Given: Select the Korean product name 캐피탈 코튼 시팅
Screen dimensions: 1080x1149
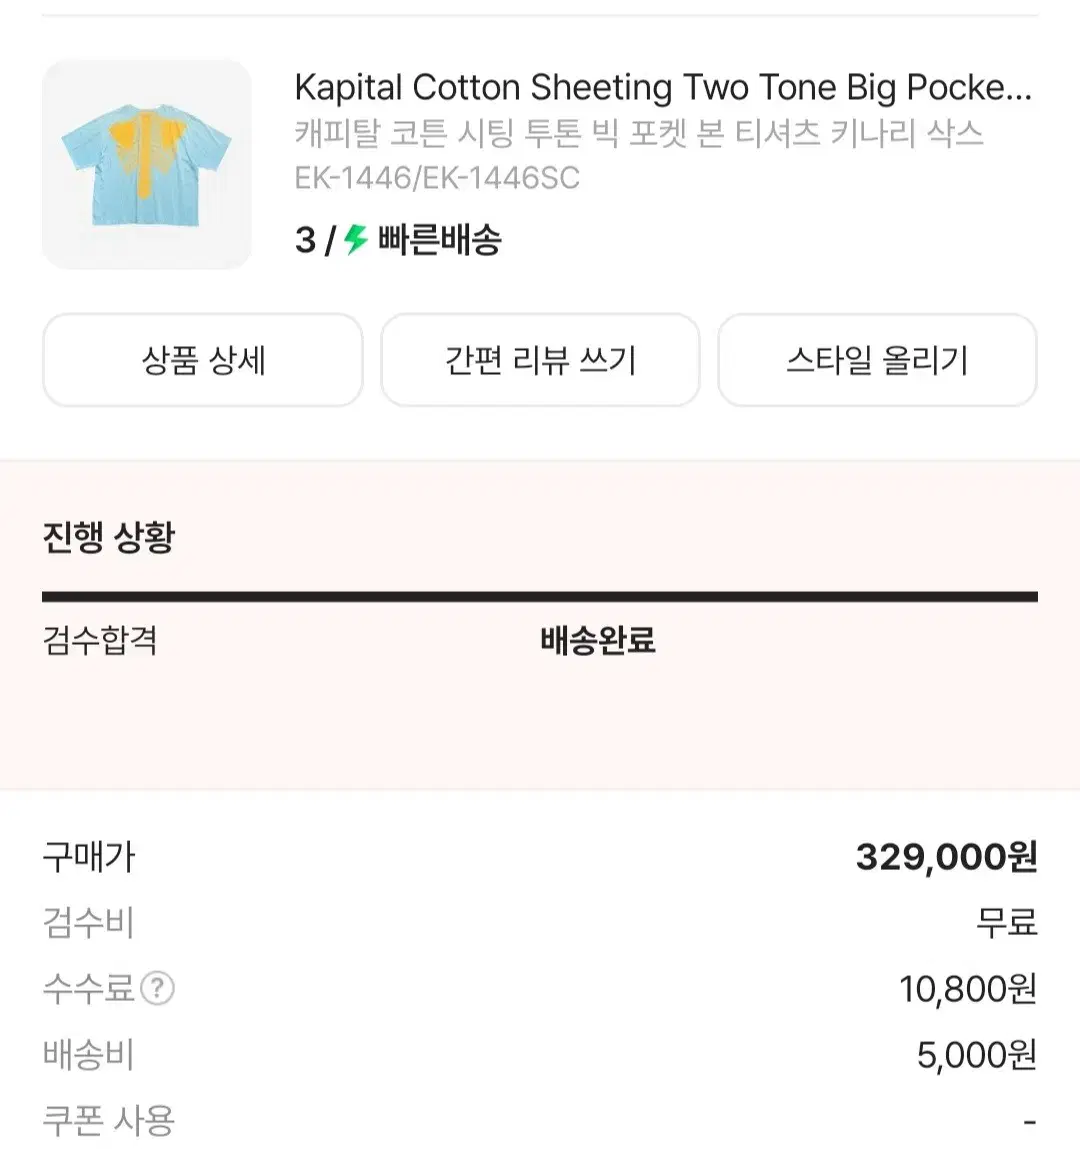Looking at the screenshot, I should coord(638,133).
